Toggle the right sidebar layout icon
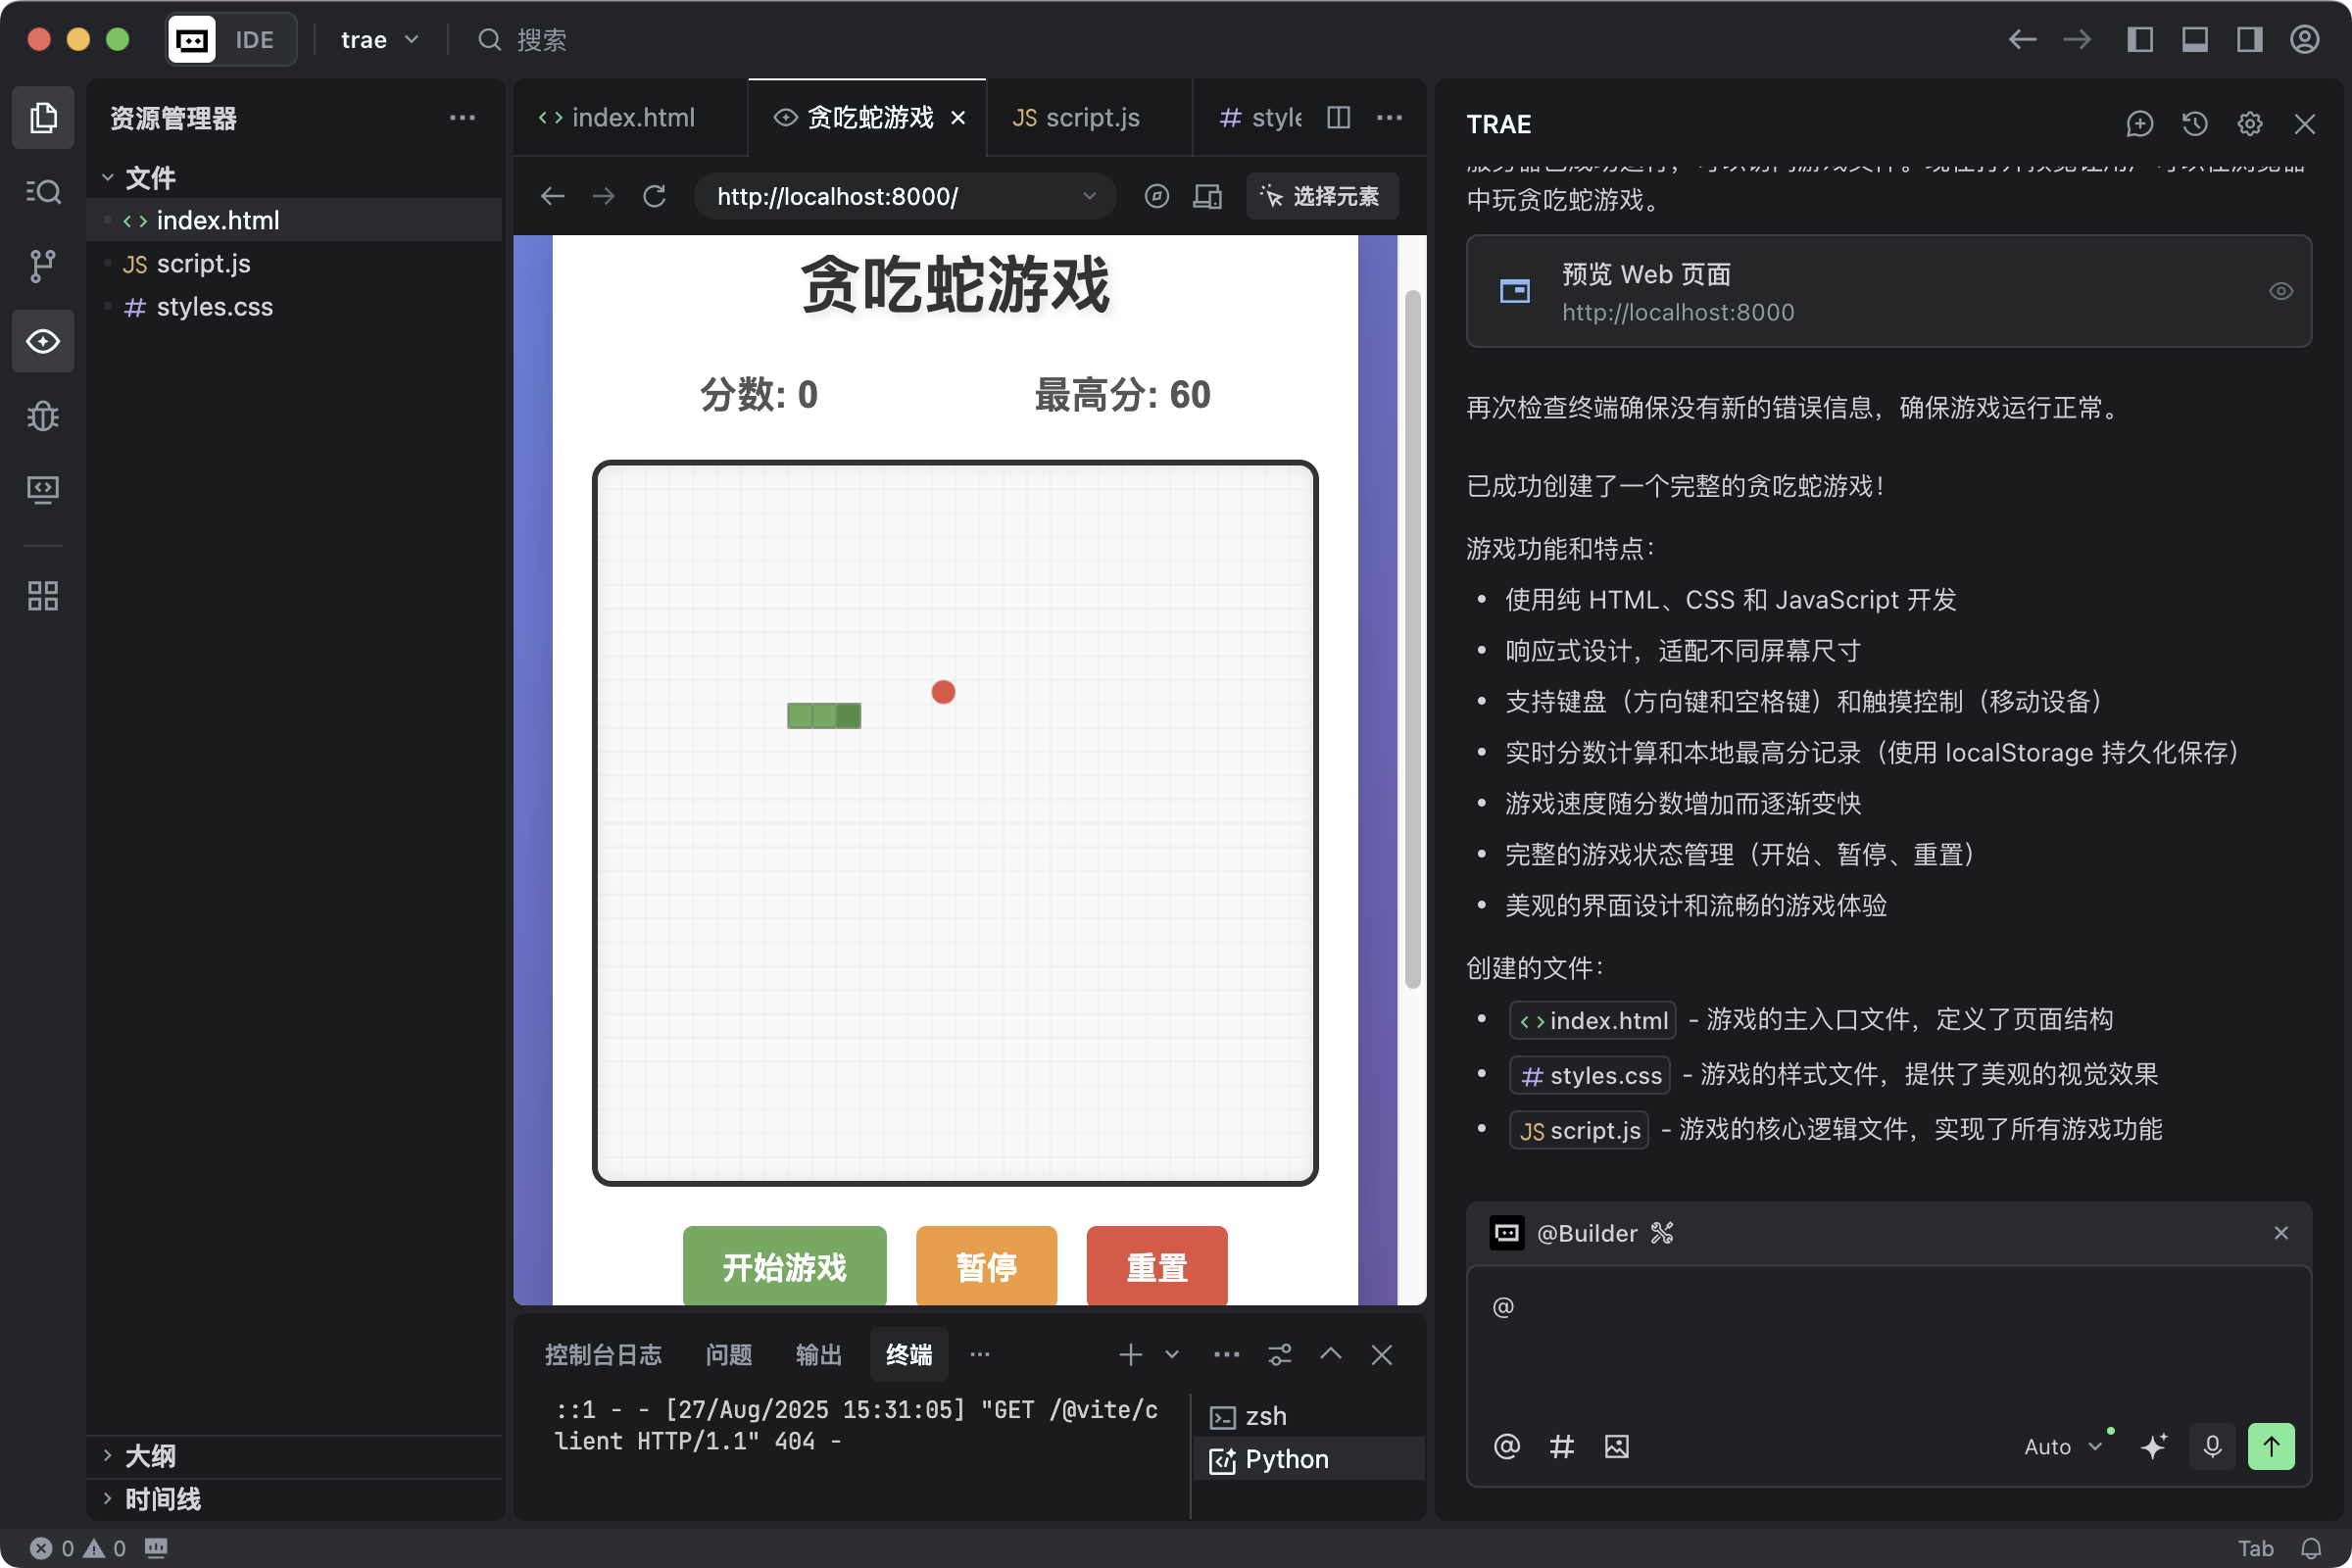 [x=2249, y=40]
